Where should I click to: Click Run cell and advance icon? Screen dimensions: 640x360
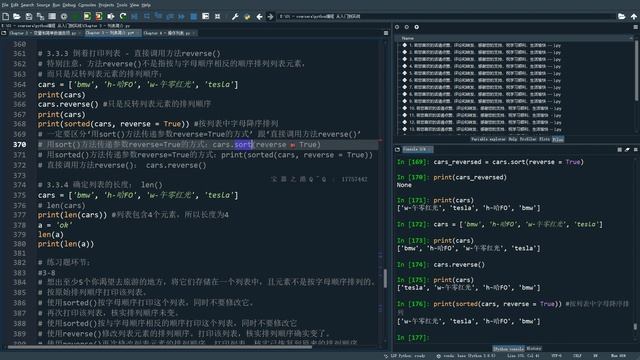tap(99, 16)
